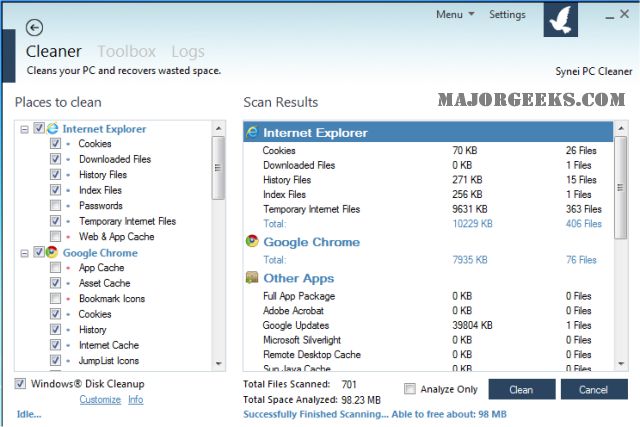Open the Menu dropdown
Image resolution: width=640 pixels, height=427 pixels.
(455, 15)
